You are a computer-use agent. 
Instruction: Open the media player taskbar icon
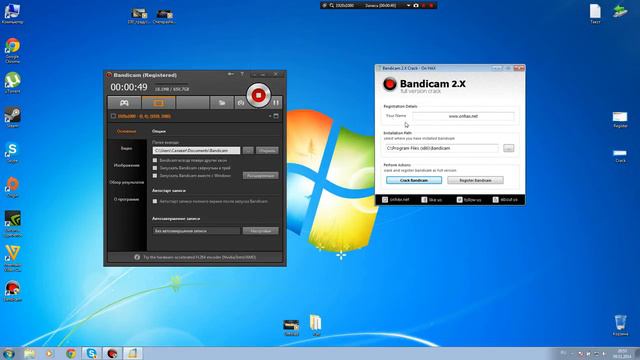point(49,353)
